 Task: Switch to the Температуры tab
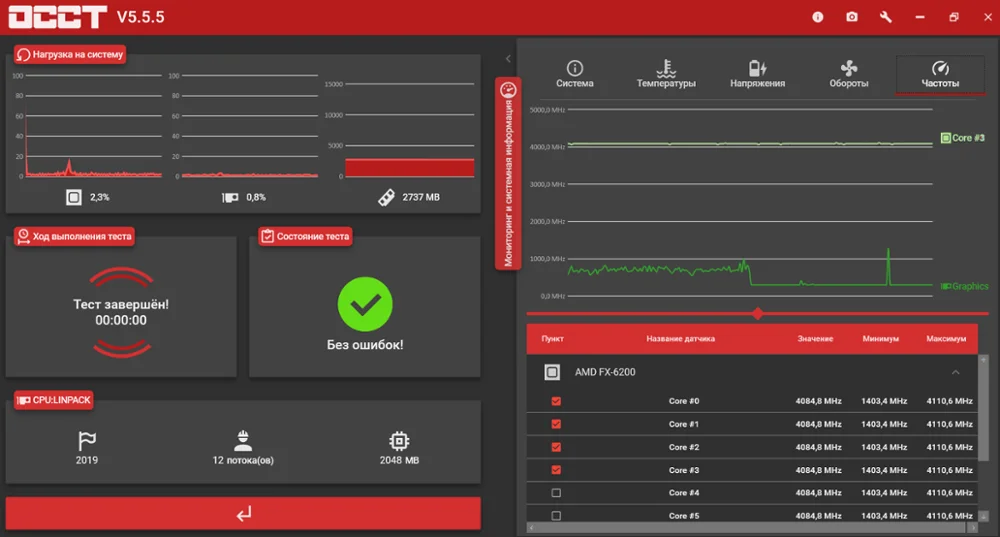tap(666, 75)
